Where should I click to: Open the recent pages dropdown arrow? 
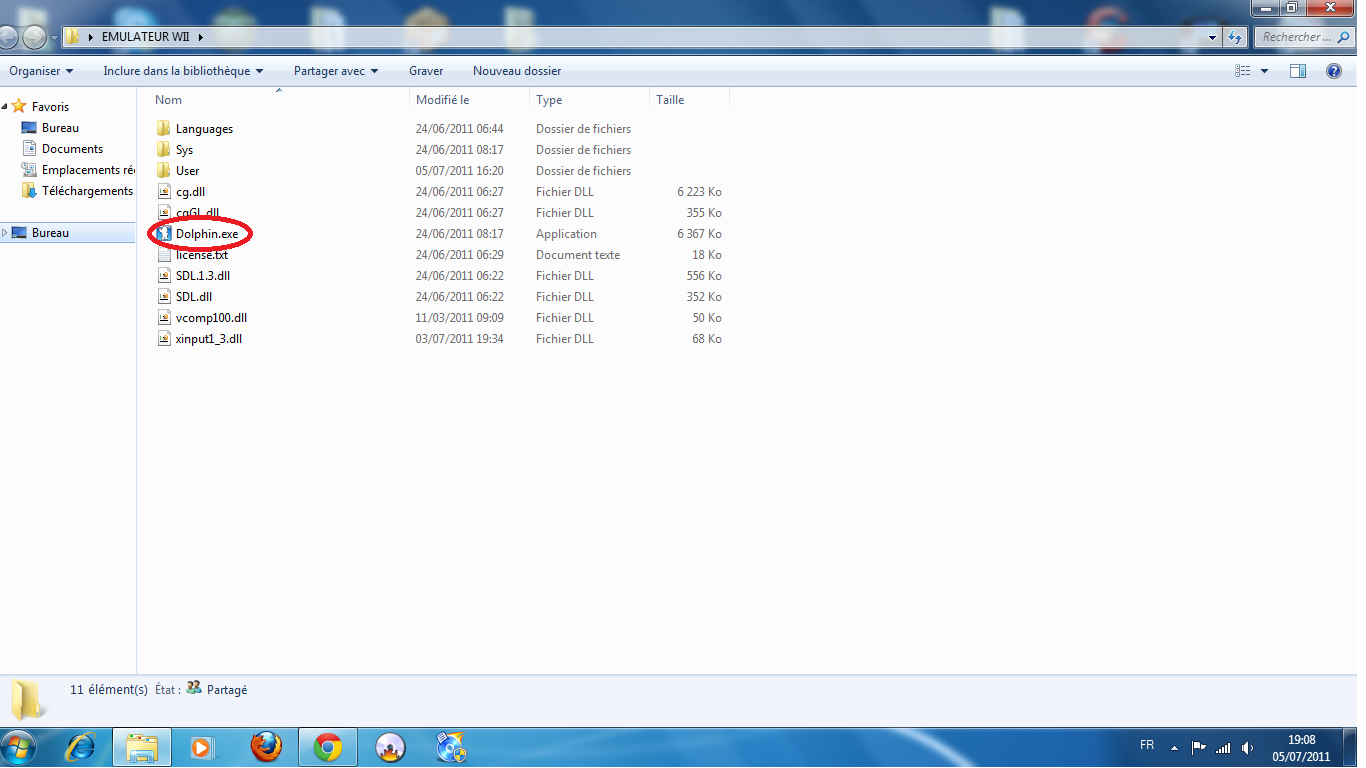54,38
